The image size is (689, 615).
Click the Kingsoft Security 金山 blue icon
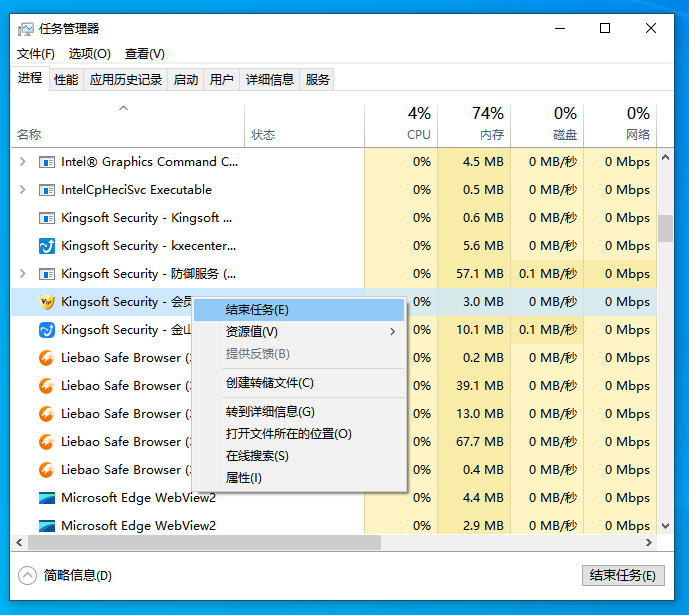(47, 330)
